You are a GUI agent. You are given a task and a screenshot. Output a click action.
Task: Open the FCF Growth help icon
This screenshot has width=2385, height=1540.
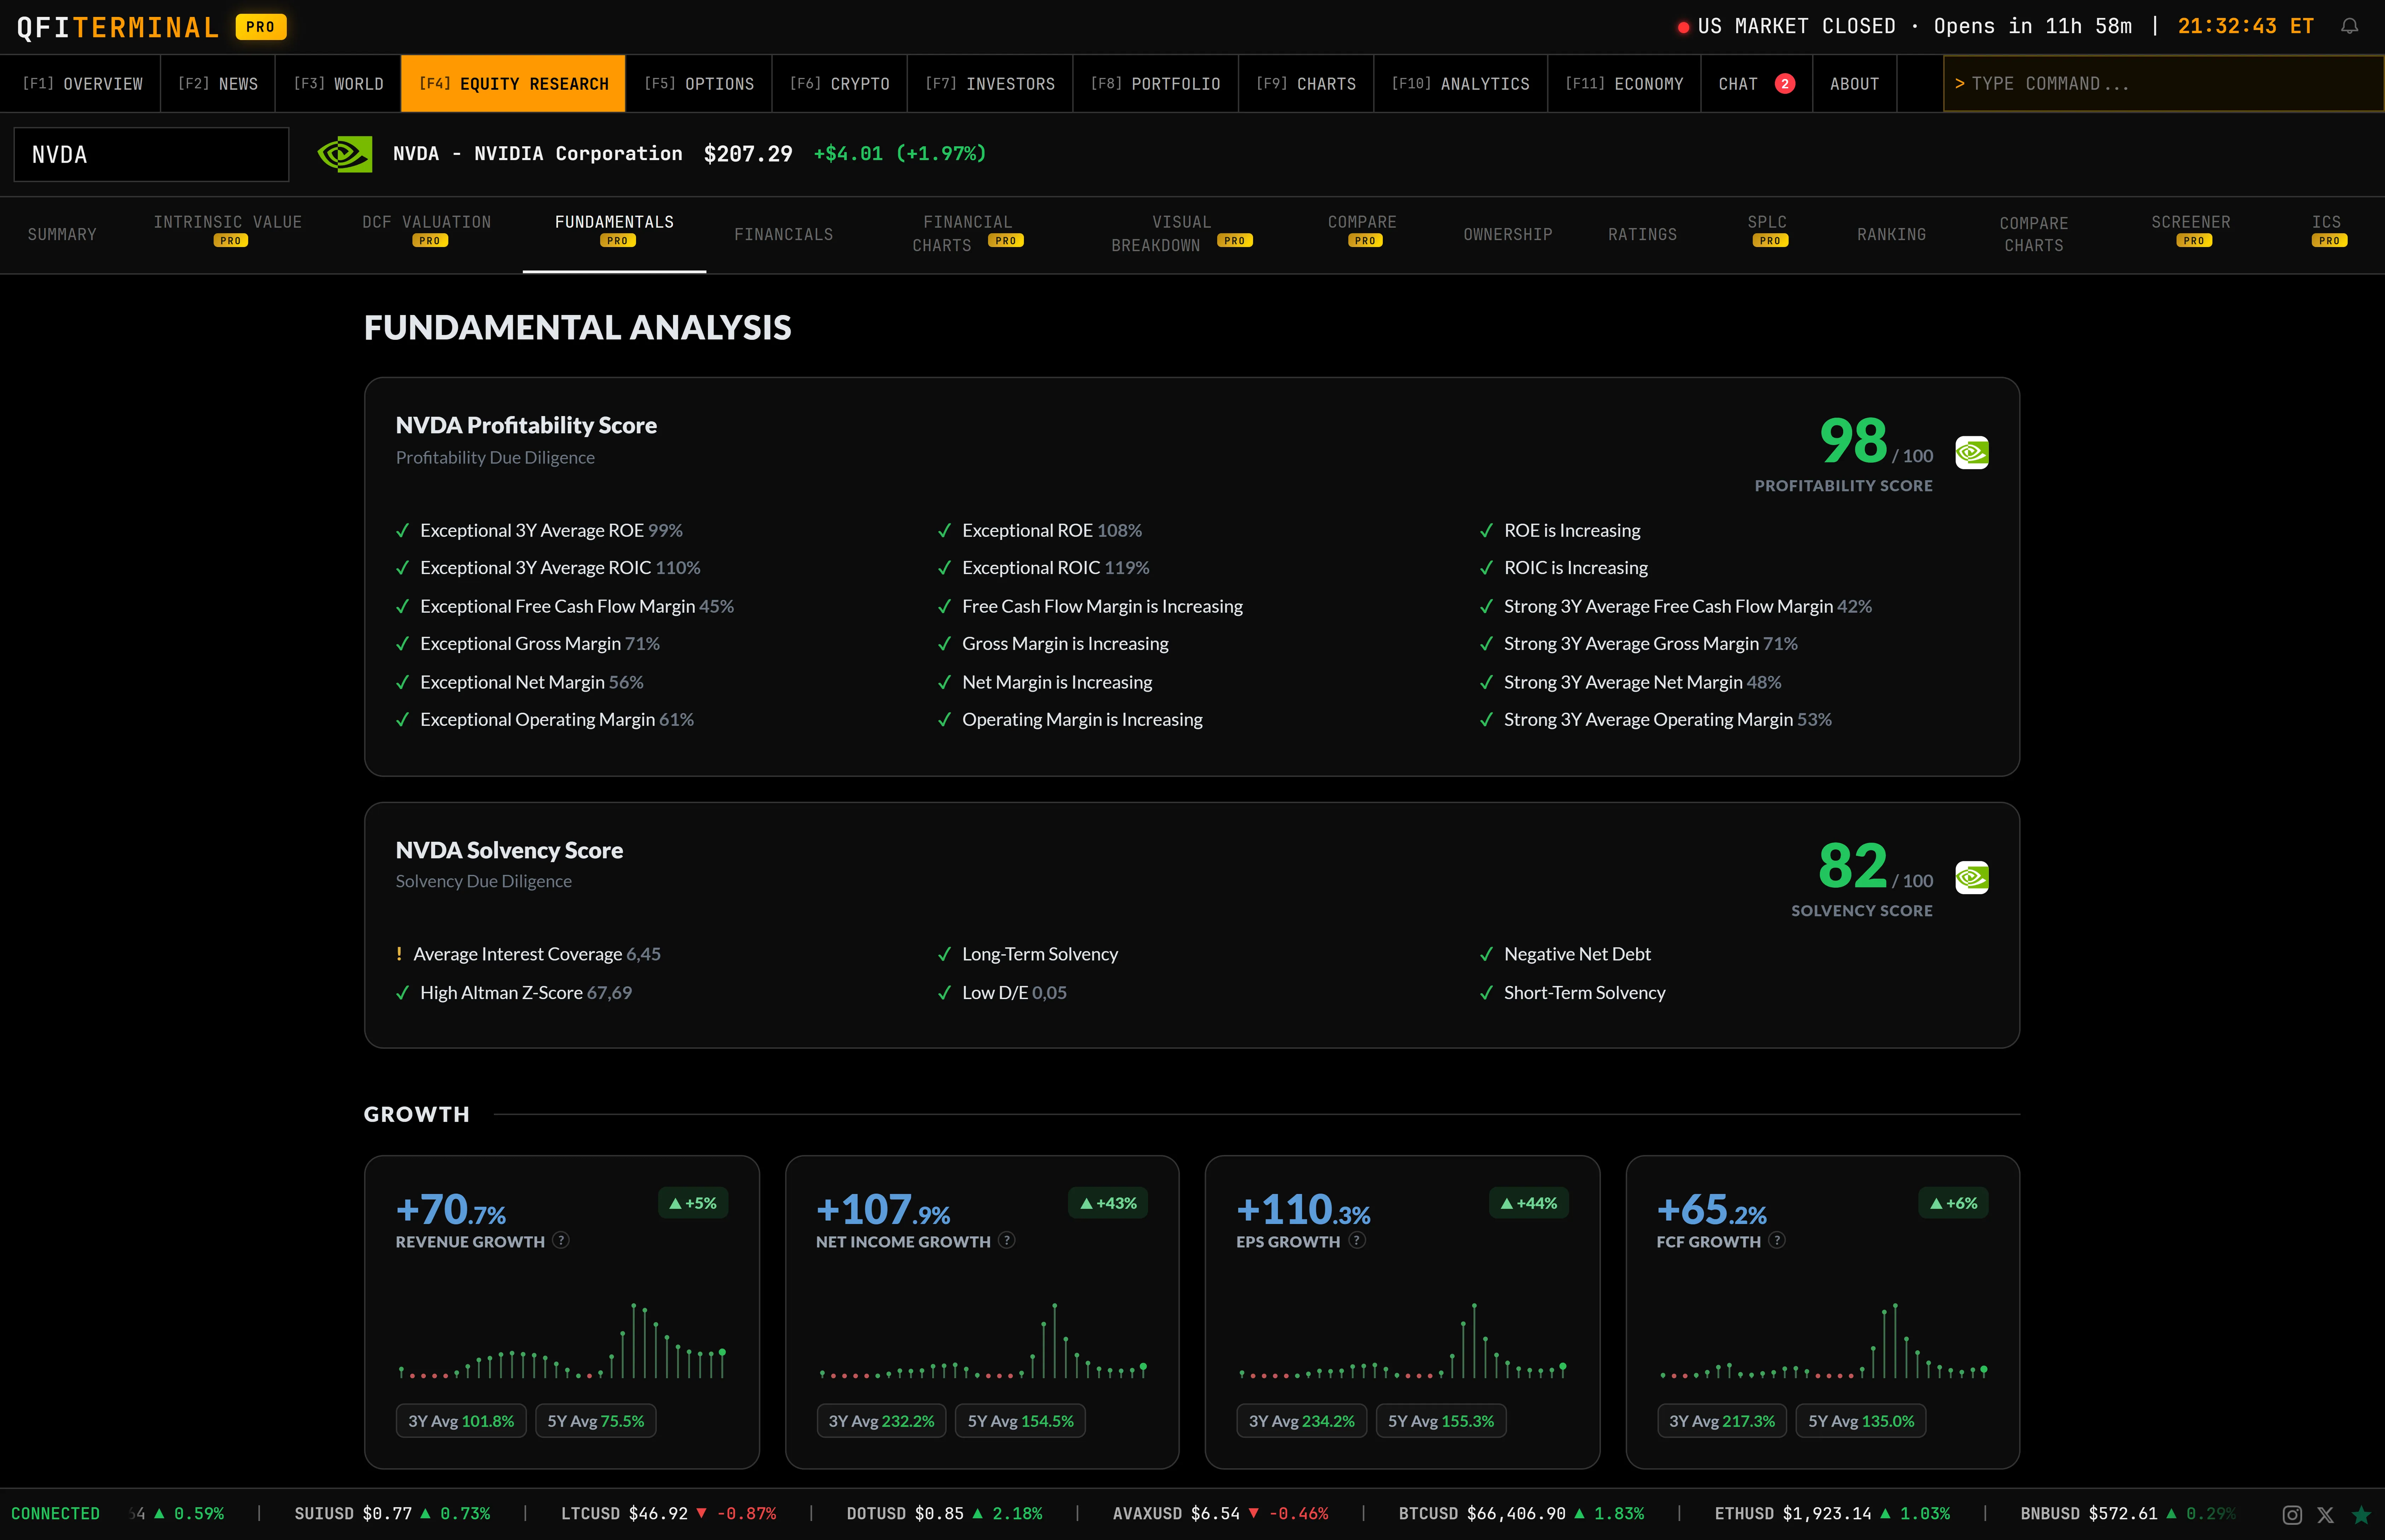1777,1240
